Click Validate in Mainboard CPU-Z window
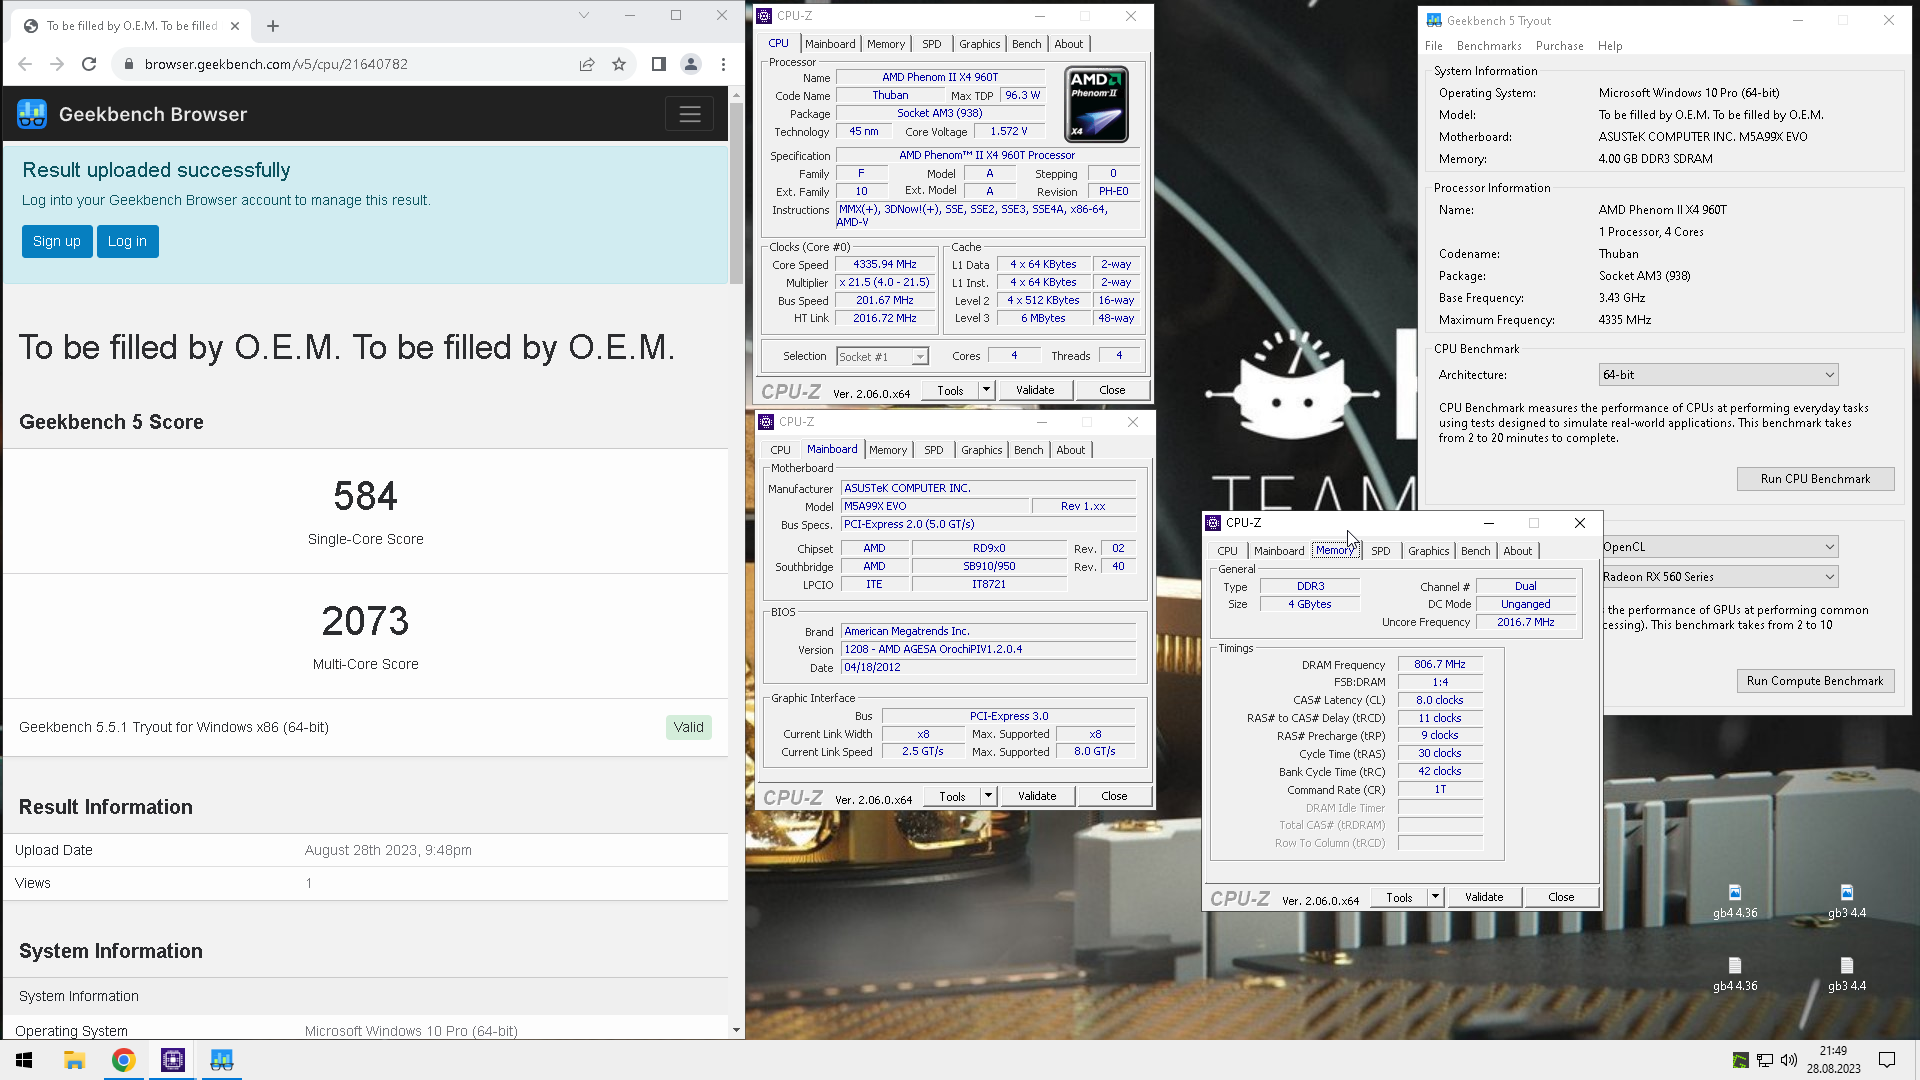Image resolution: width=1920 pixels, height=1080 pixels. [1037, 796]
